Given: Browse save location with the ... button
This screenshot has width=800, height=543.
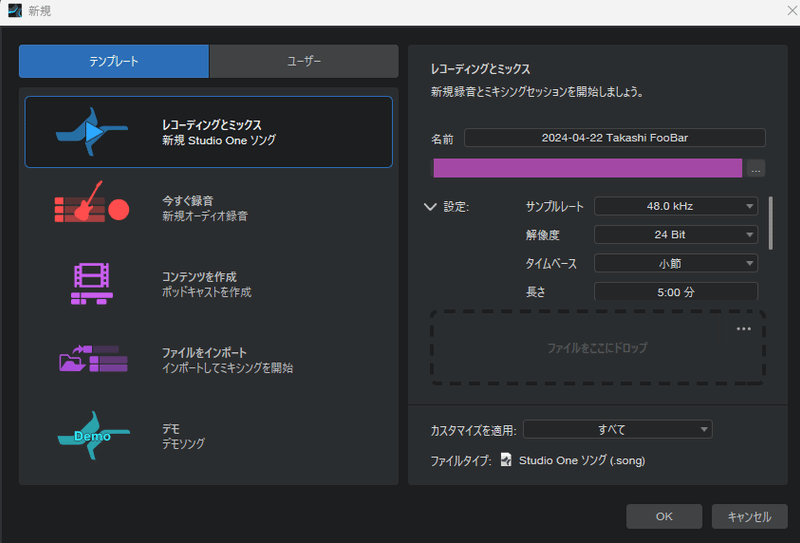Looking at the screenshot, I should 756,168.
